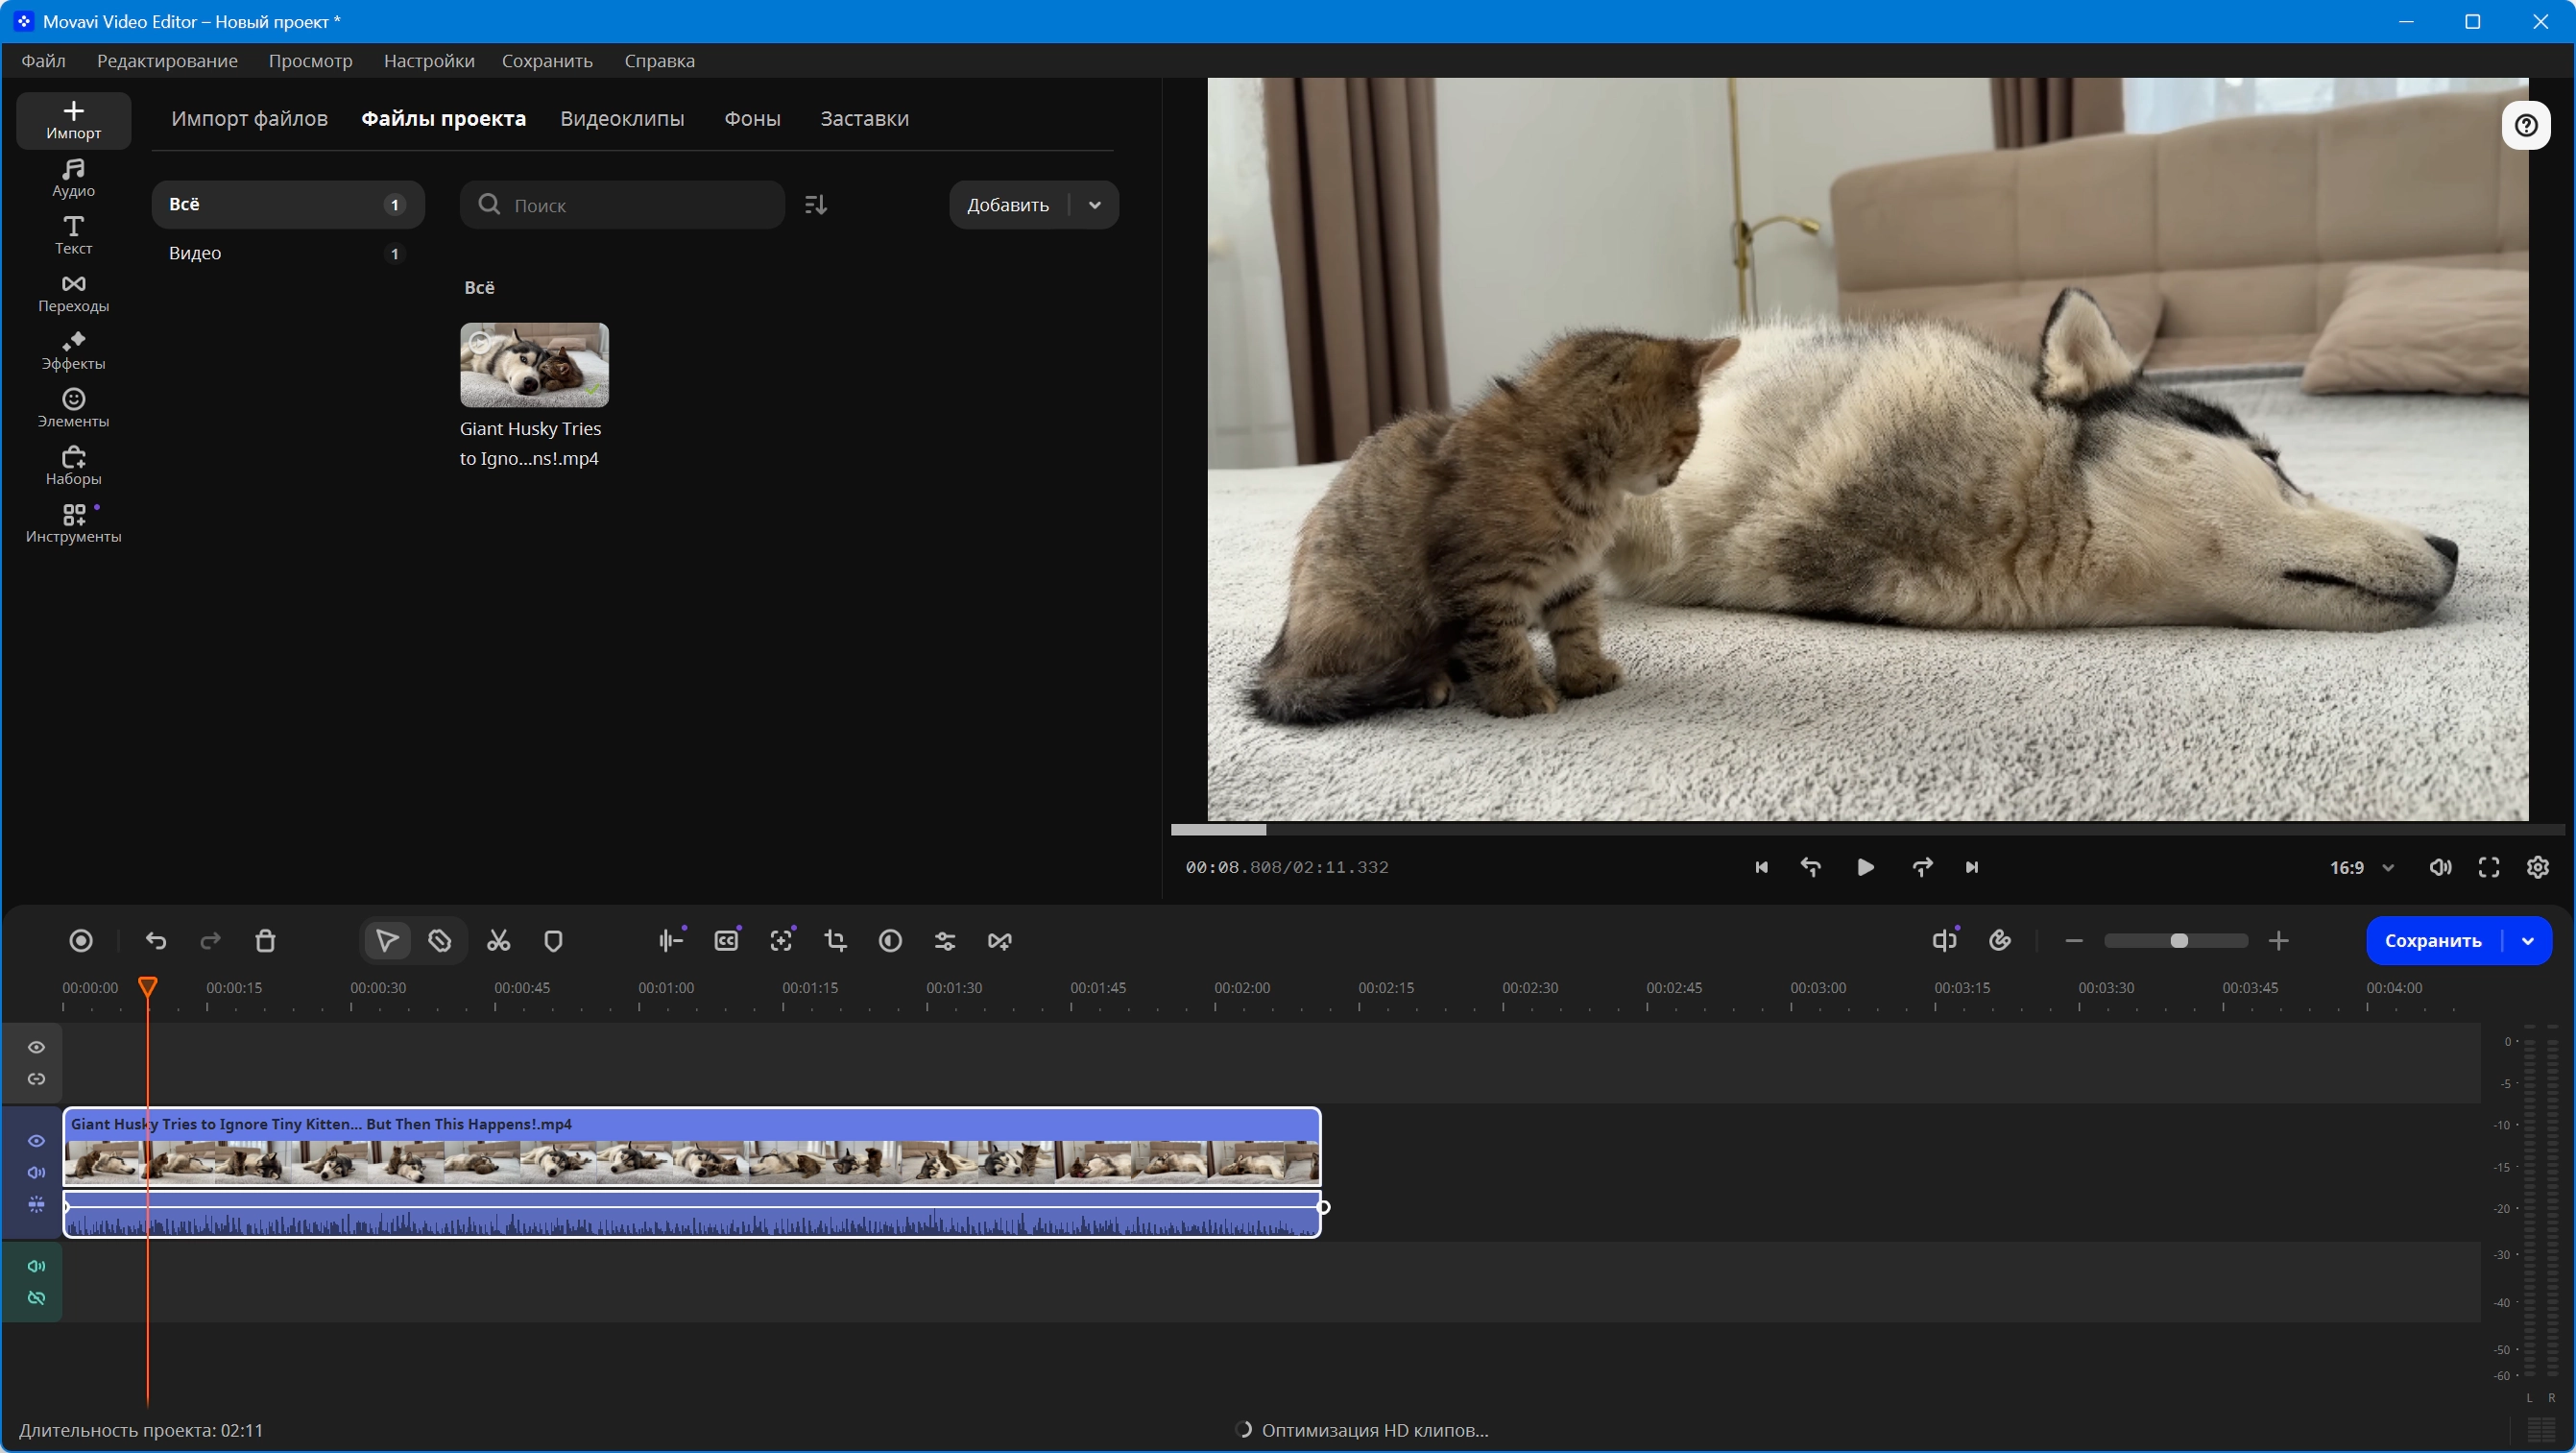This screenshot has height=1453, width=2576.
Task: Expand the Добавить dropdown arrow
Action: coord(1095,204)
